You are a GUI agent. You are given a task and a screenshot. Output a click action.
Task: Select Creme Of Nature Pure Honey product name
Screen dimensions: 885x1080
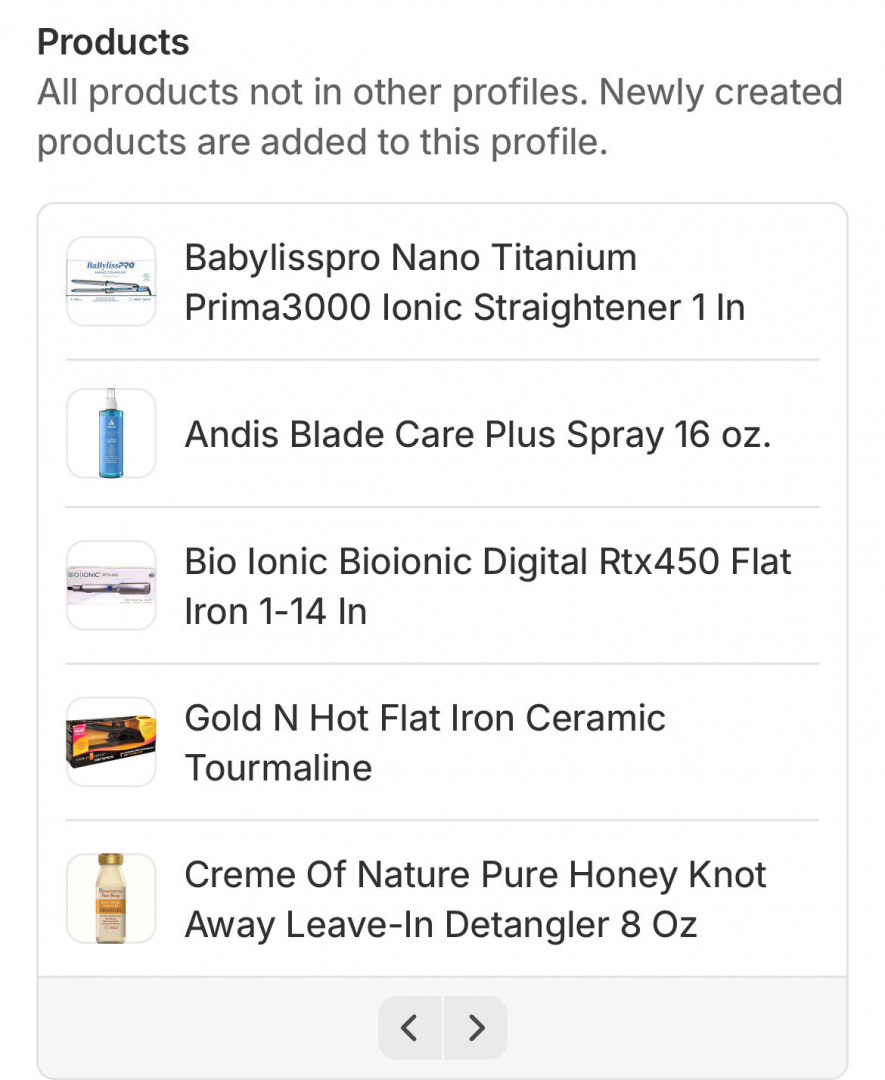(475, 875)
